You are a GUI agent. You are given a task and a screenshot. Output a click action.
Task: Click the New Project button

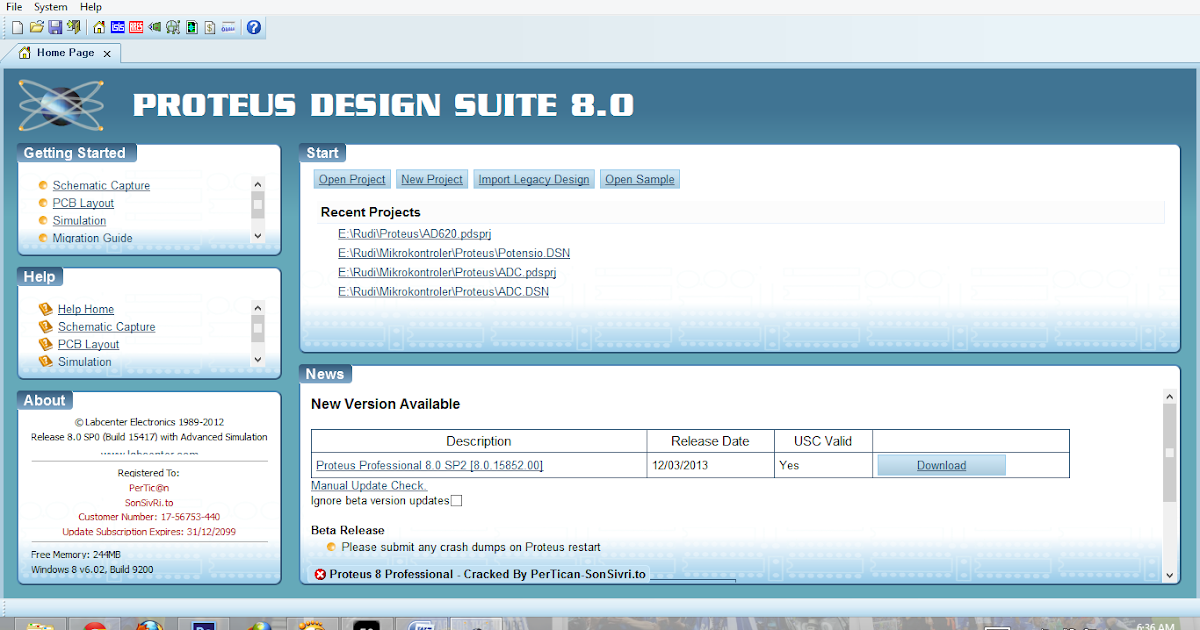(432, 179)
